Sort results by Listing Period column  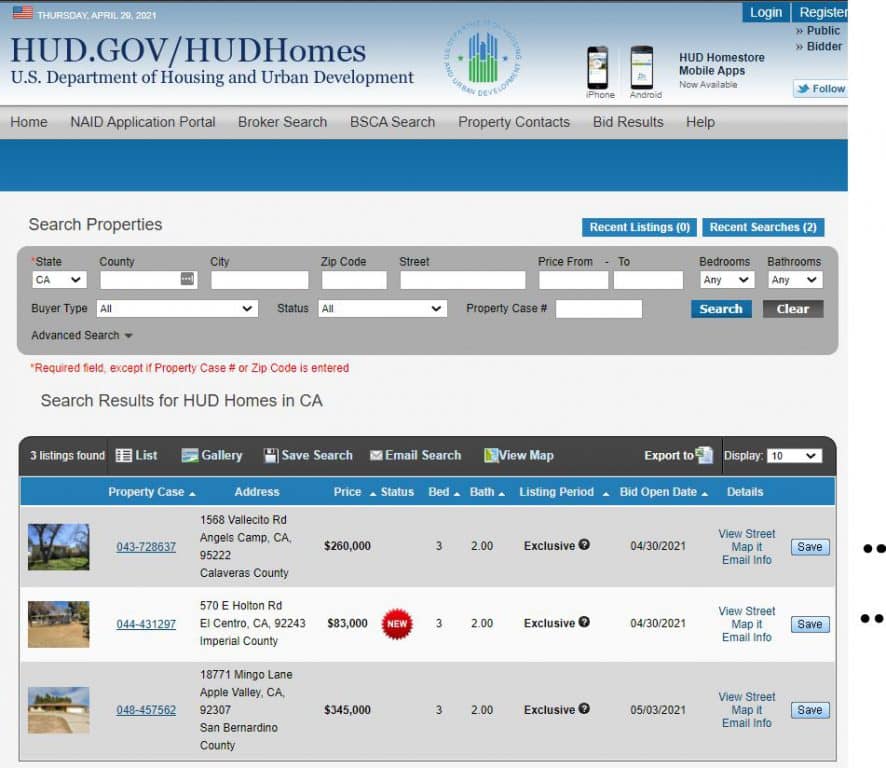click(564, 492)
